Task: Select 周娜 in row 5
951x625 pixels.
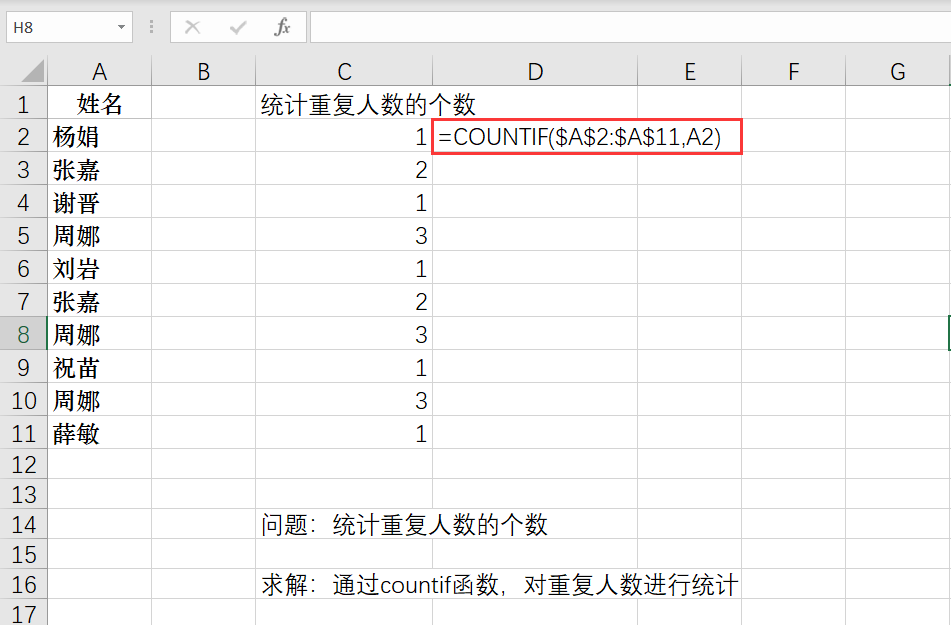Action: pos(99,235)
